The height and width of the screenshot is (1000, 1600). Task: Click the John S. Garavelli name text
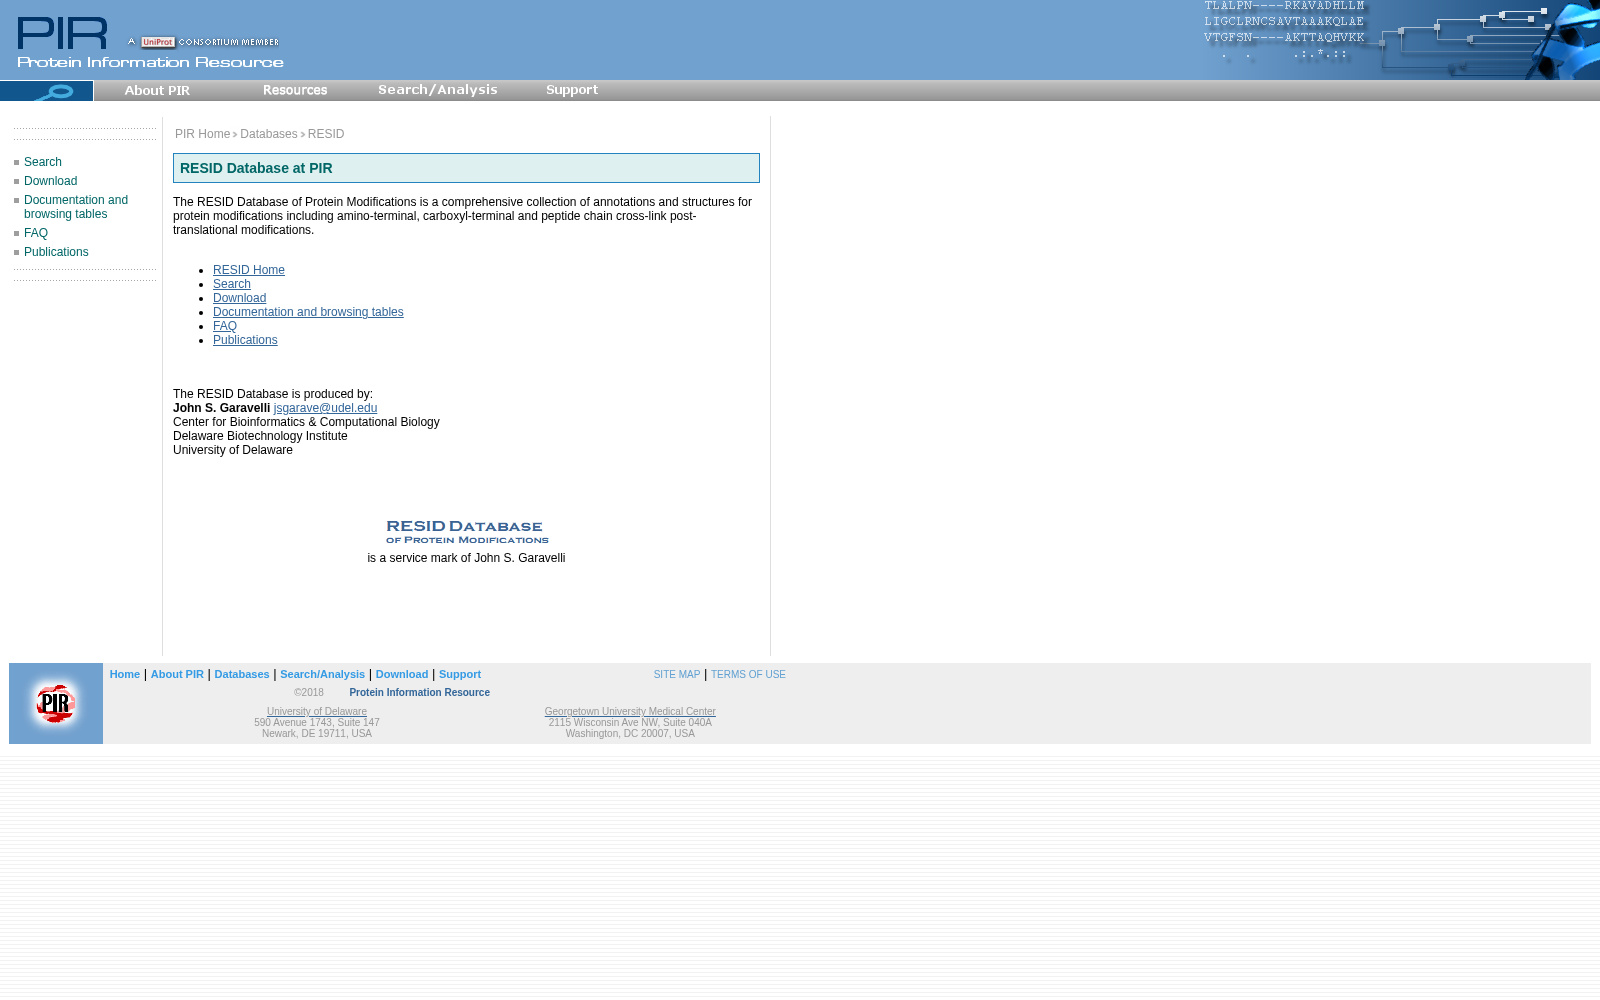tap(221, 408)
